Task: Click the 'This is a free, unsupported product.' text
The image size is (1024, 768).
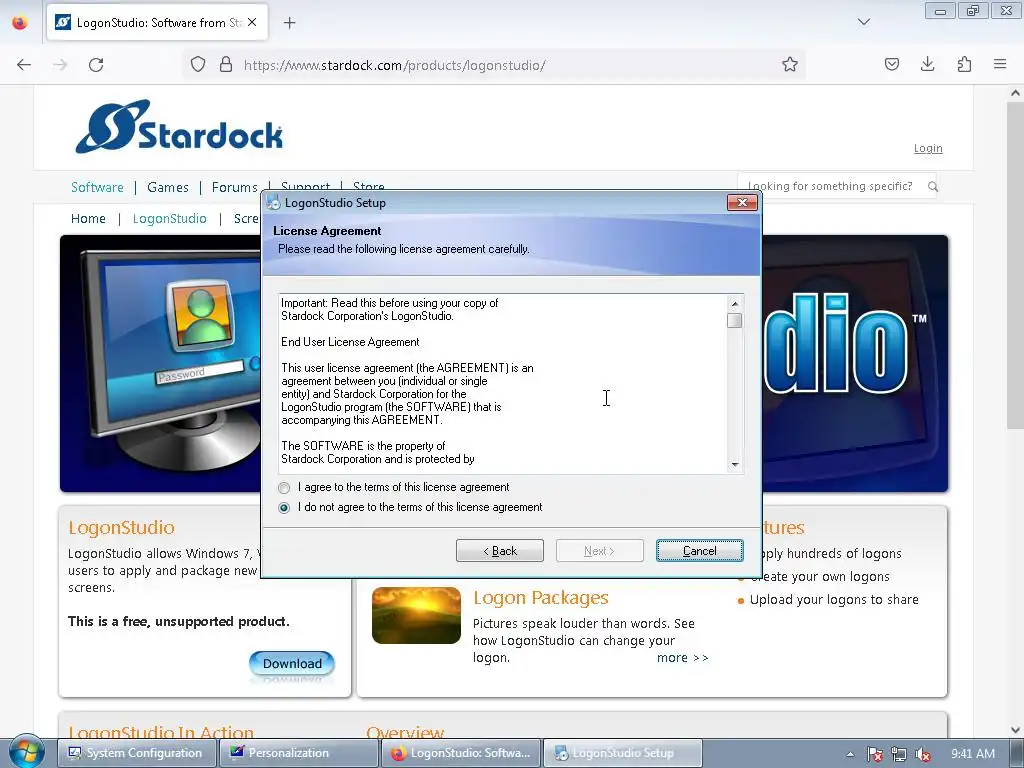Action: tap(179, 621)
